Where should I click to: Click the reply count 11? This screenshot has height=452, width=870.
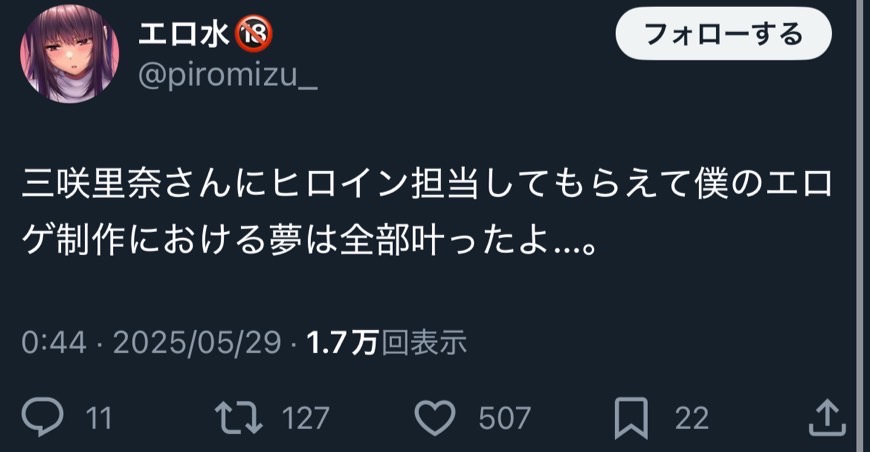click(99, 418)
